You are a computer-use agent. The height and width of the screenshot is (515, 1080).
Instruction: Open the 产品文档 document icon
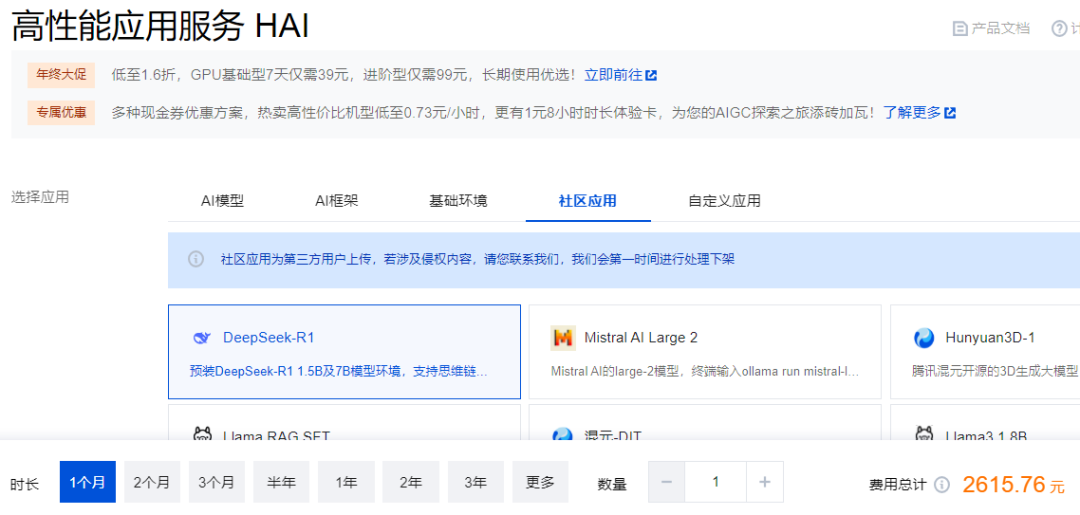click(x=959, y=28)
